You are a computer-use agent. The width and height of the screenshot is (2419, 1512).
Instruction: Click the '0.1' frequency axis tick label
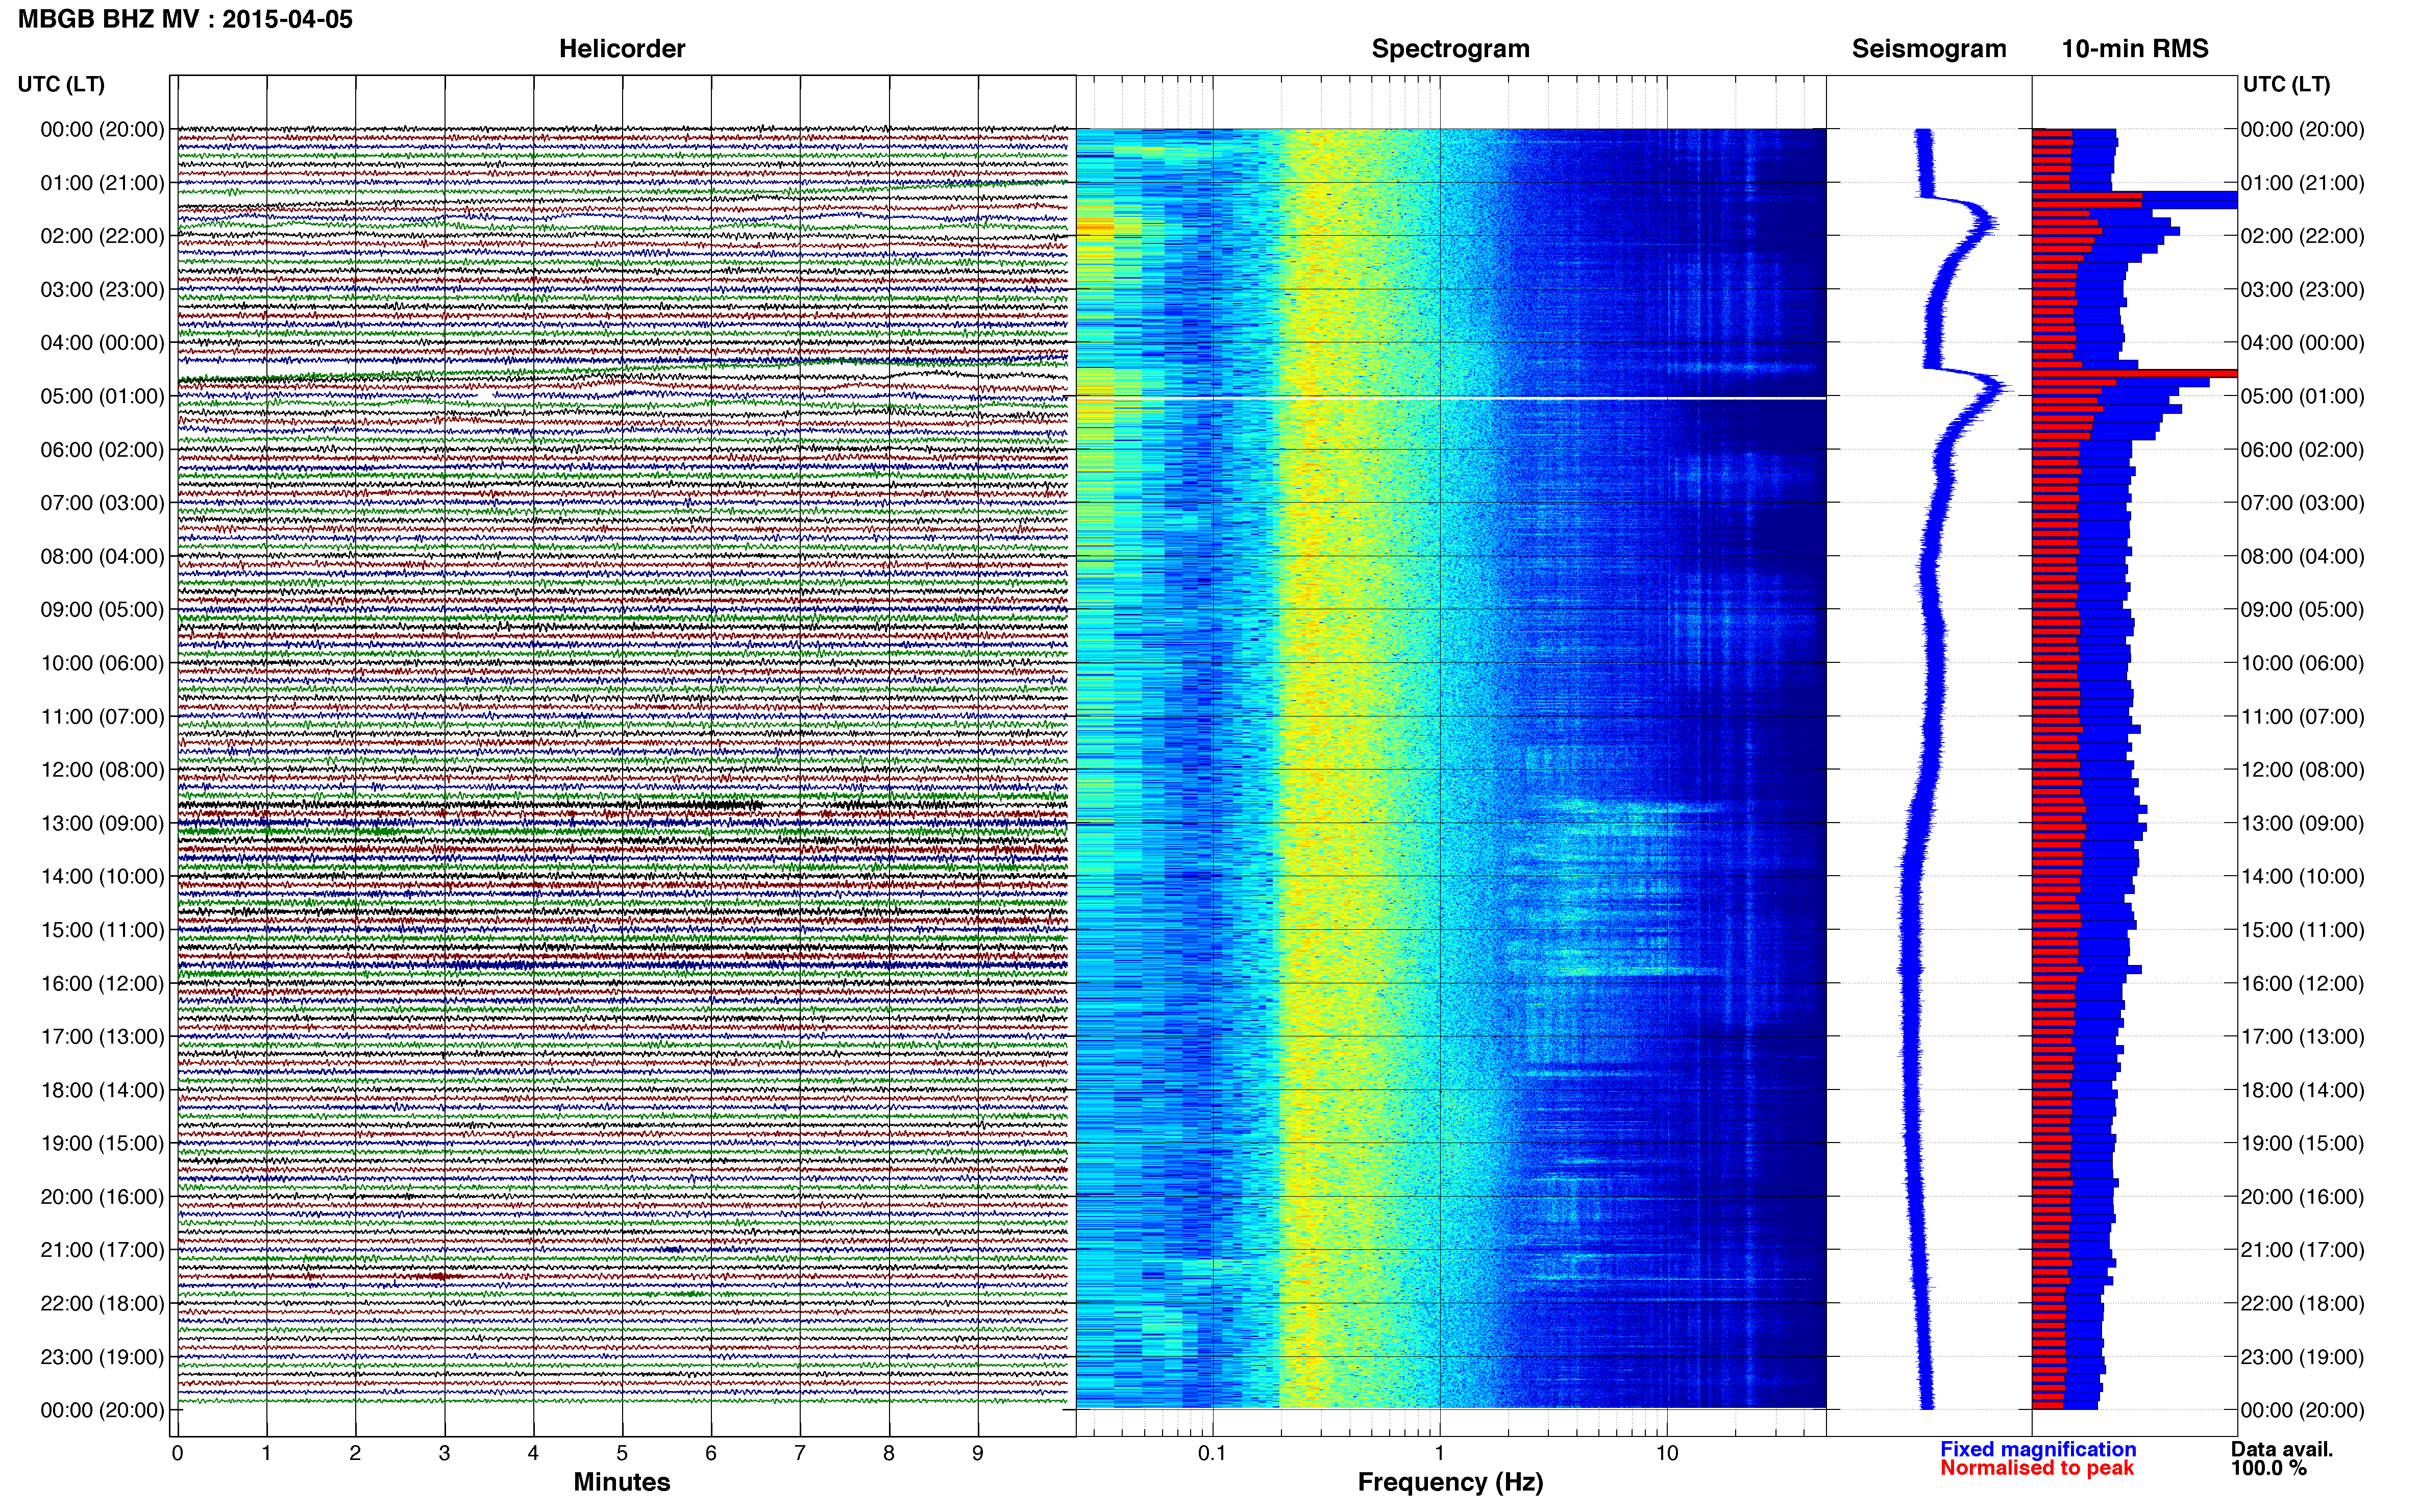click(x=1212, y=1453)
